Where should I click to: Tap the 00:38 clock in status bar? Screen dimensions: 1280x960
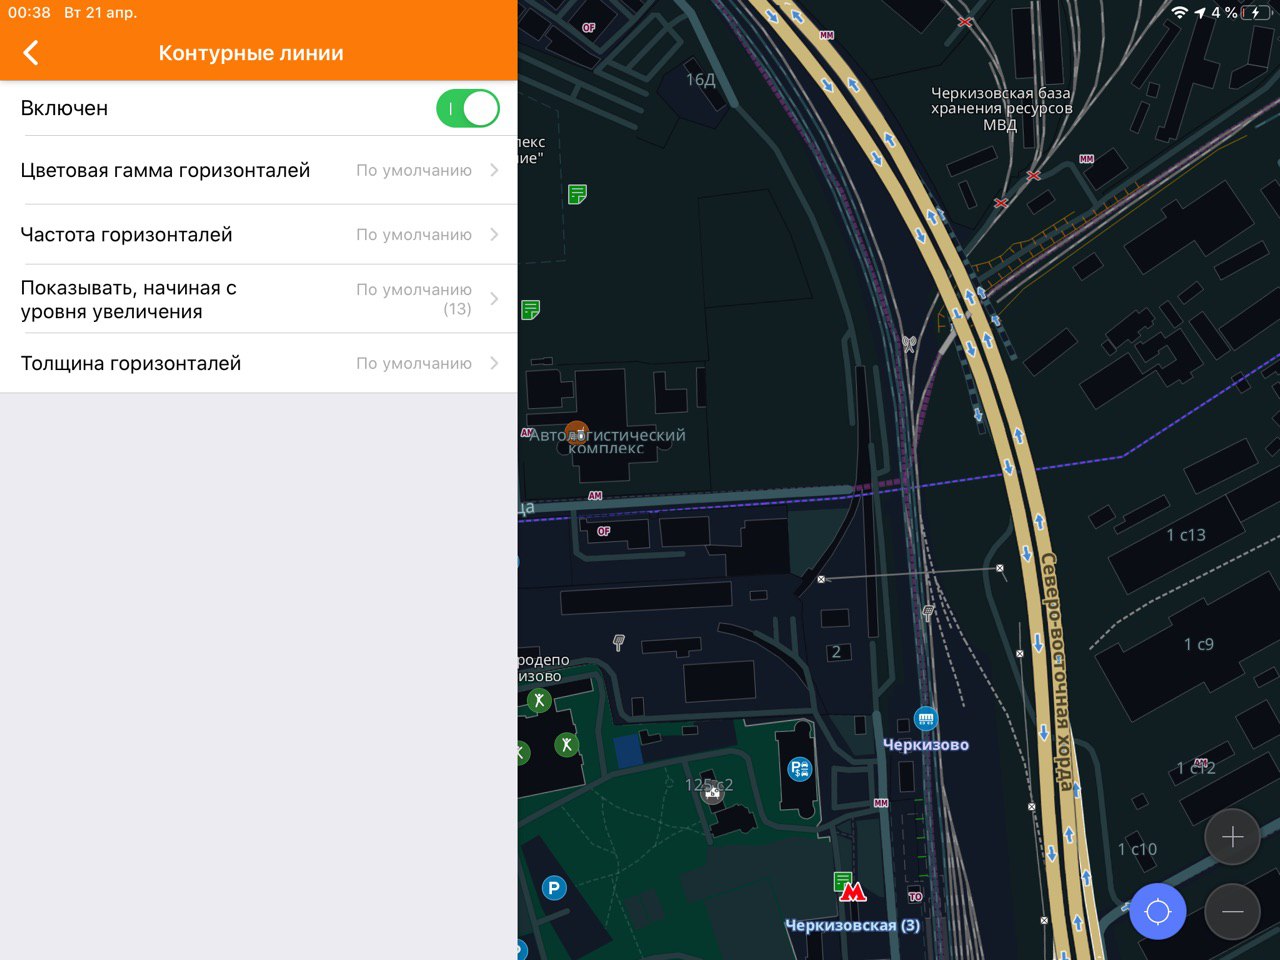point(29,13)
